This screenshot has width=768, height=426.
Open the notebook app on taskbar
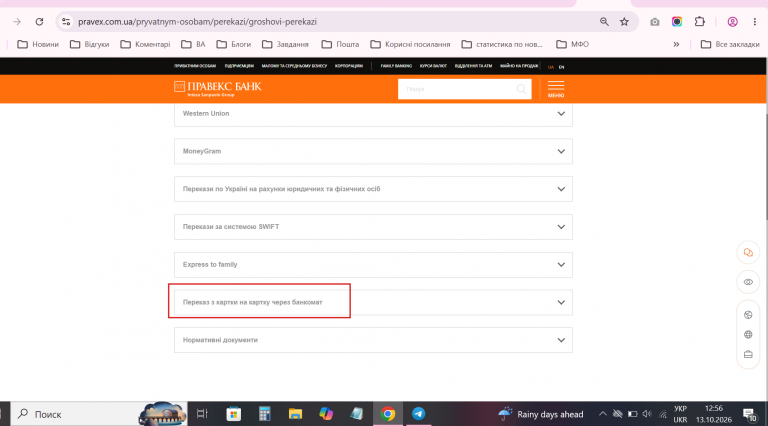tap(357, 414)
